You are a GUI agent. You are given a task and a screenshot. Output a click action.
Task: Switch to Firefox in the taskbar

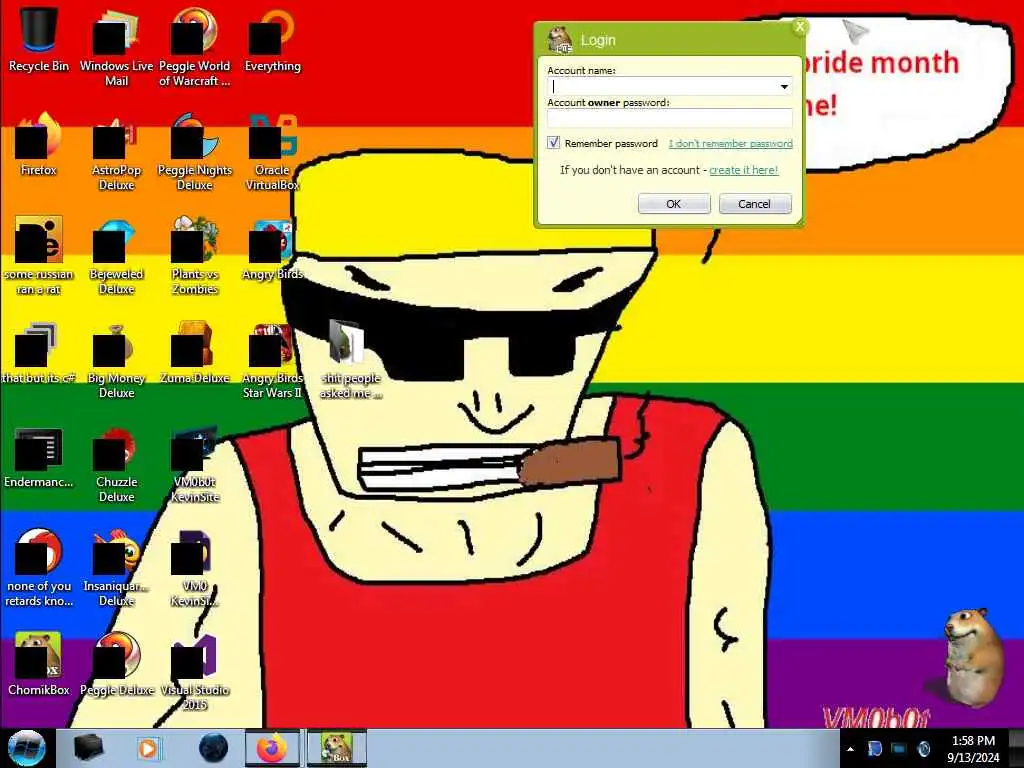click(272, 748)
